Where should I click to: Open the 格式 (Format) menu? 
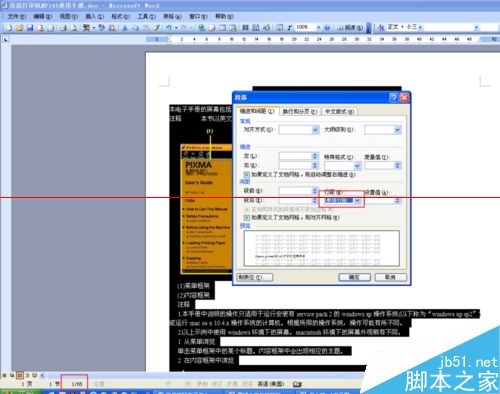tap(120, 16)
